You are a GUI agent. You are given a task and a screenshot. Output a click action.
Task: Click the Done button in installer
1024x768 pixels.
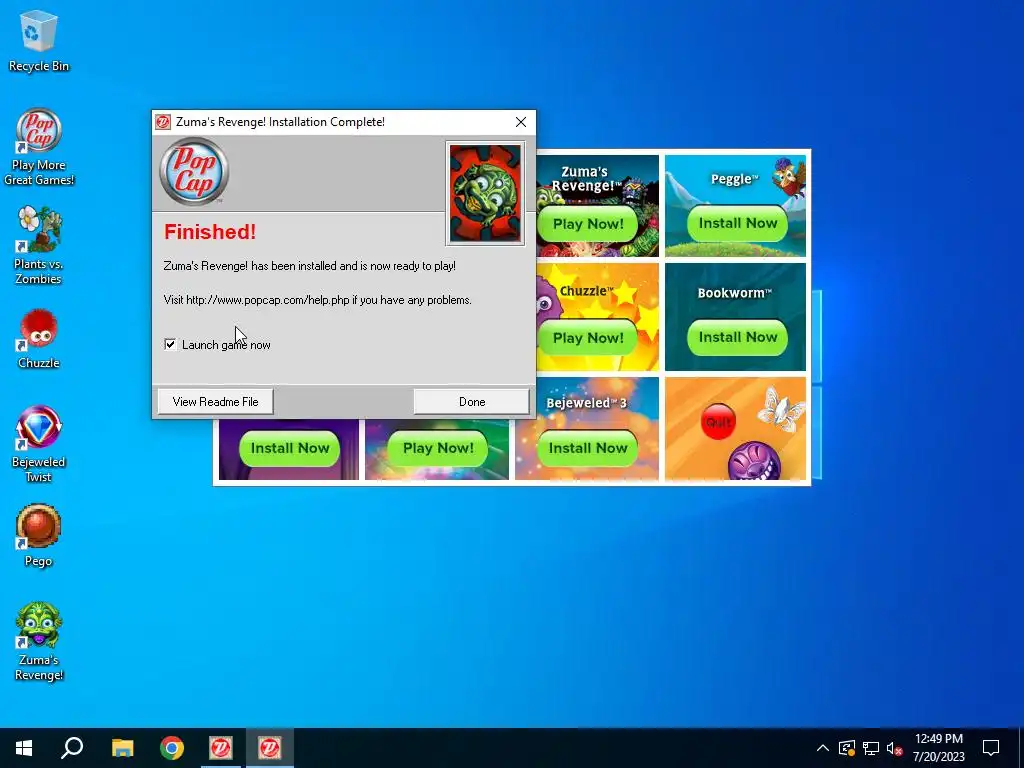coord(472,402)
